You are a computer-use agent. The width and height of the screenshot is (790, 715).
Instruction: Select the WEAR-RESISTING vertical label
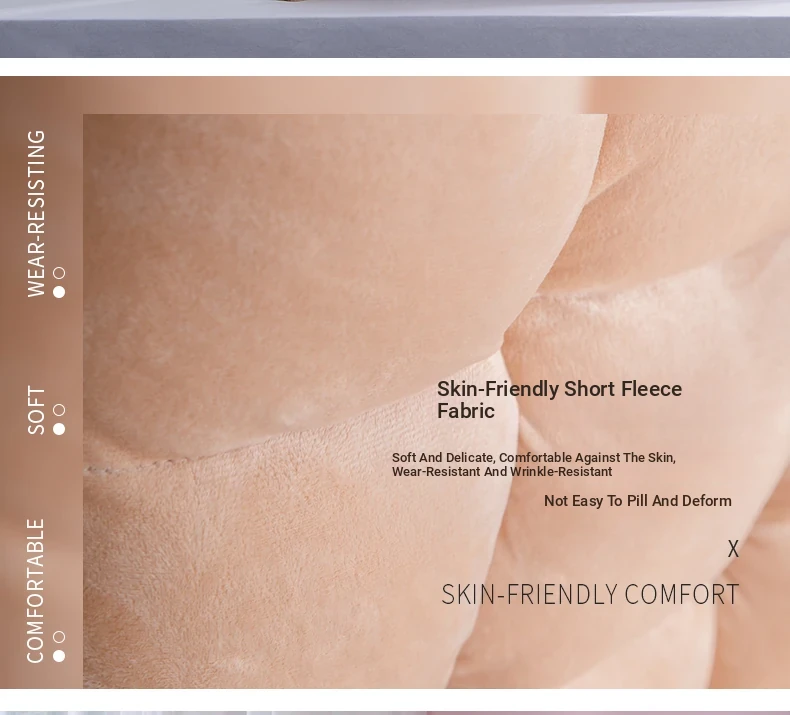click(36, 213)
